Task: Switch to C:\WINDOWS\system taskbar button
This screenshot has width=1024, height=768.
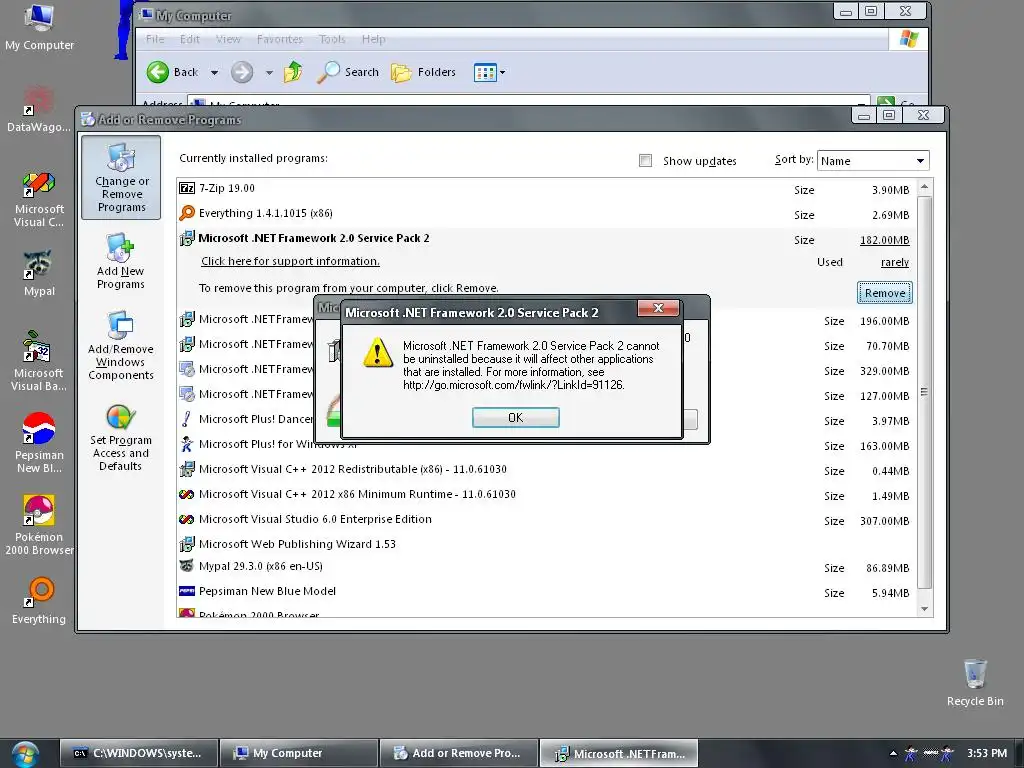Action: (x=138, y=753)
